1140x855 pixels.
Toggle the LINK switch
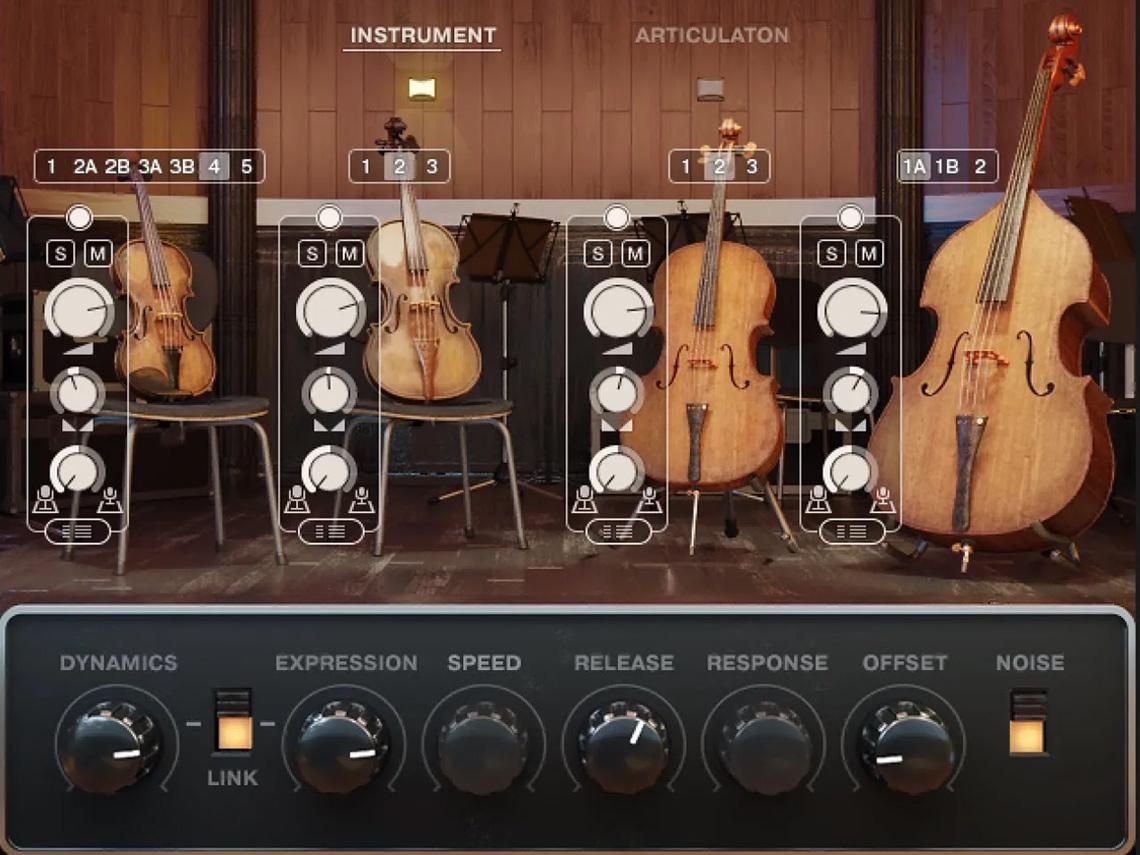coord(233,722)
